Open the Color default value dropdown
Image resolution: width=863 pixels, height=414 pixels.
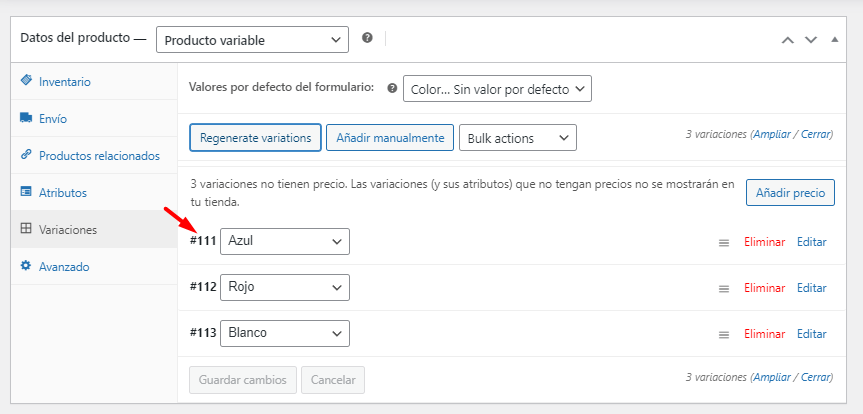(x=497, y=89)
